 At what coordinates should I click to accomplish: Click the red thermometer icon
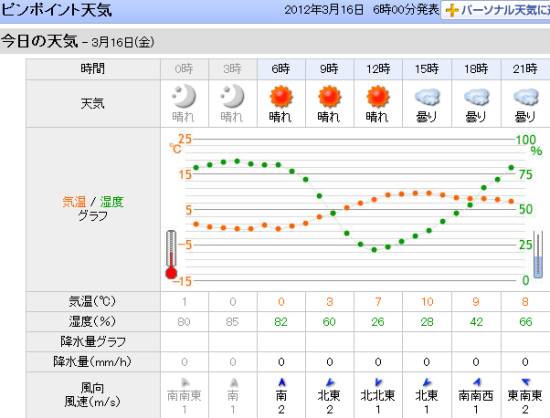(171, 255)
